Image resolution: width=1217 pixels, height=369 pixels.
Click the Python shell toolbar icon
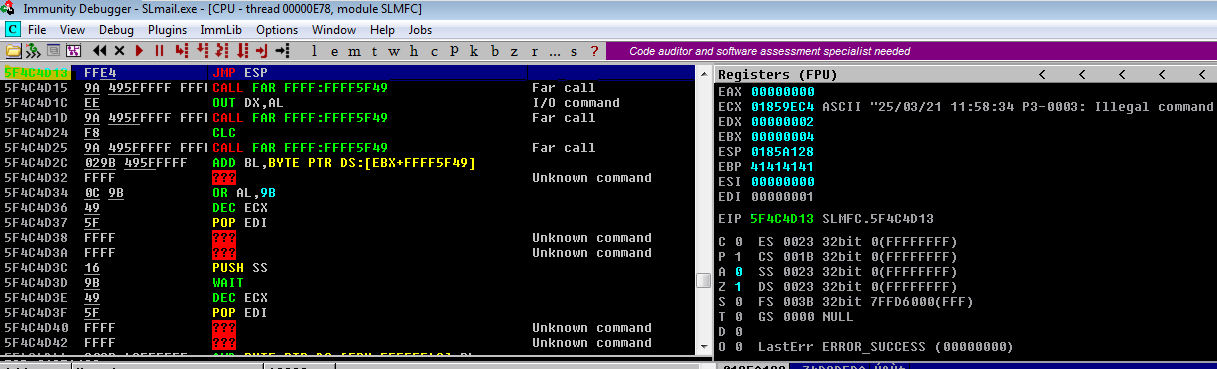[33, 50]
